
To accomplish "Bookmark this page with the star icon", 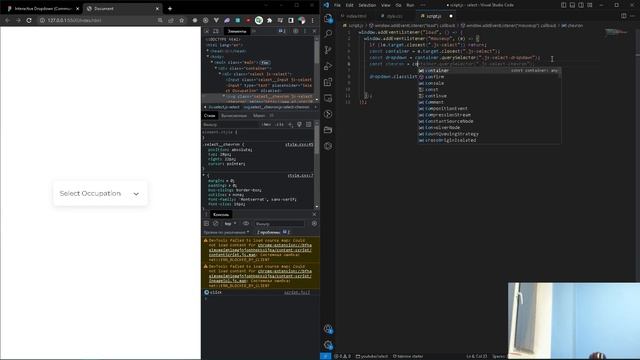I will click(x=182, y=20).
